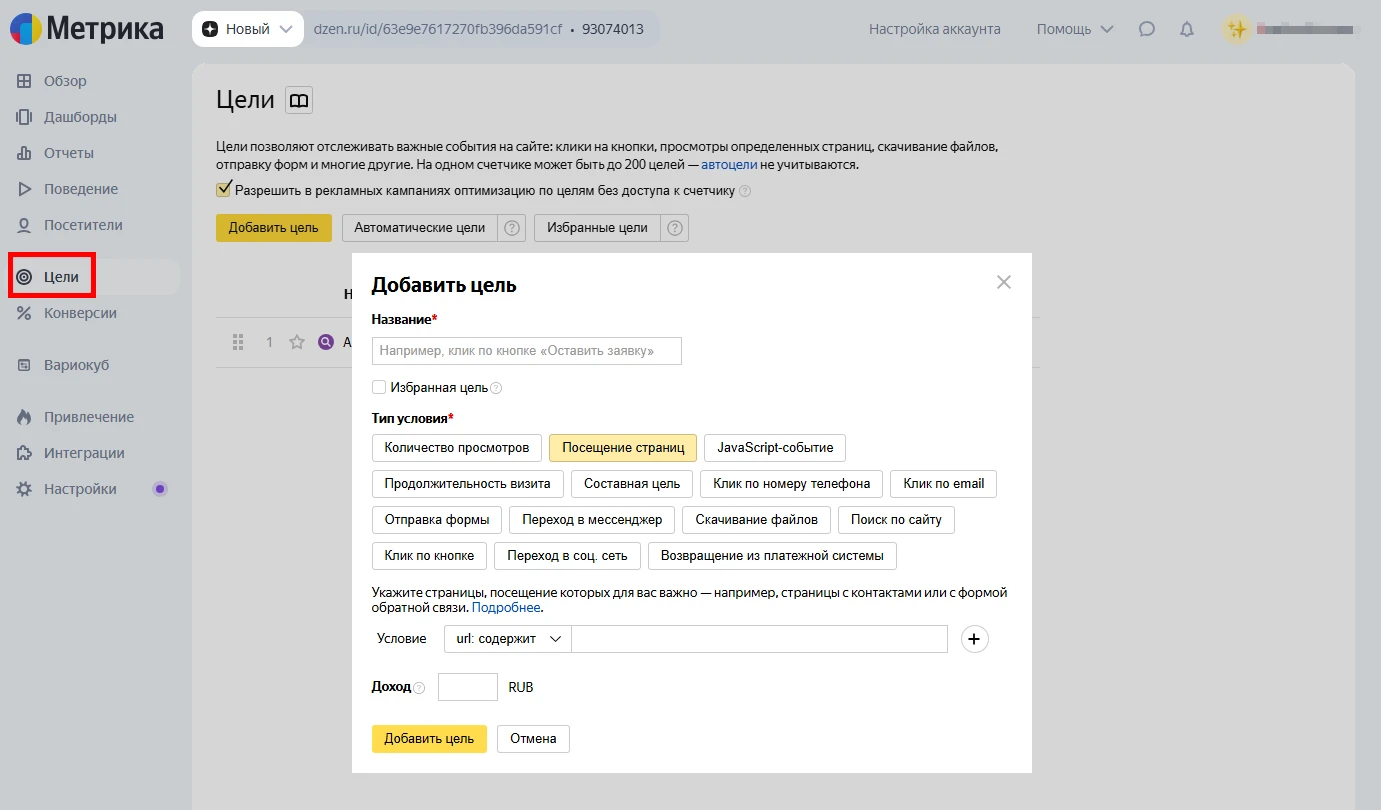Image resolution: width=1381 pixels, height=810 pixels.
Task: Check the Избранная цель checkbox
Action: (x=379, y=387)
